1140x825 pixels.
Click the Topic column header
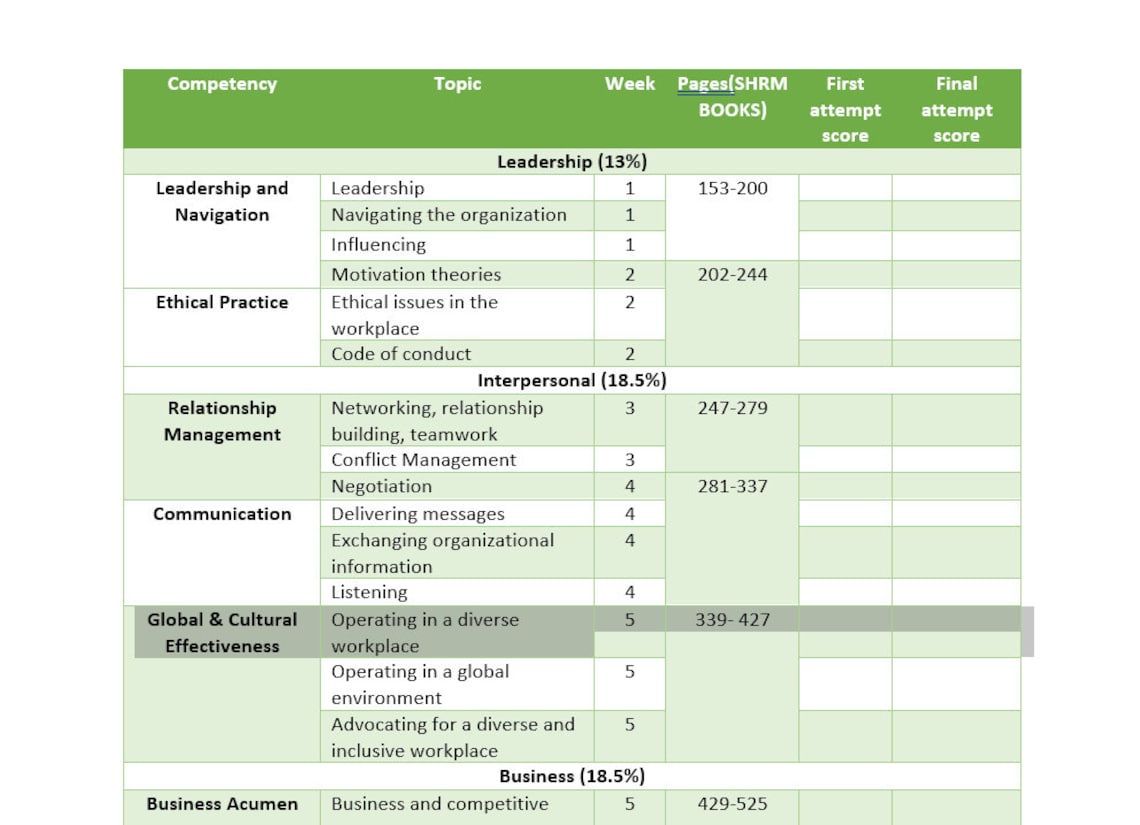pos(457,84)
